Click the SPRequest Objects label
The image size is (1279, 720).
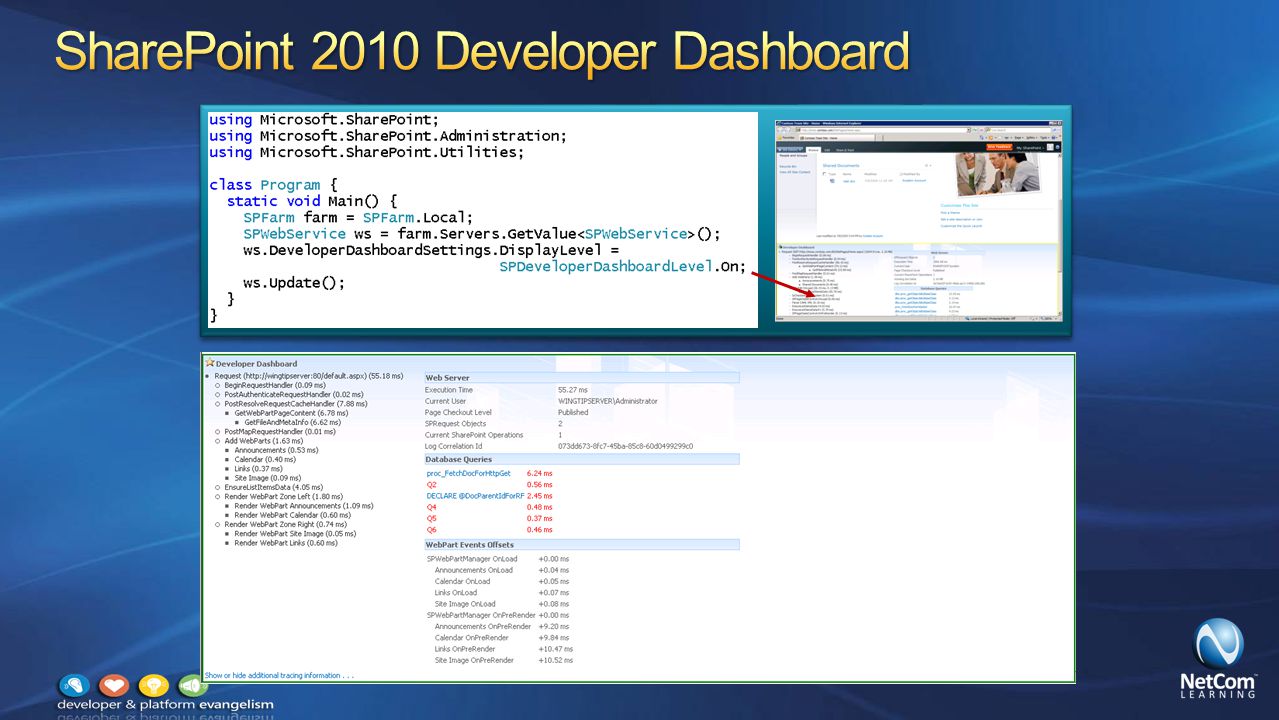(x=455, y=424)
